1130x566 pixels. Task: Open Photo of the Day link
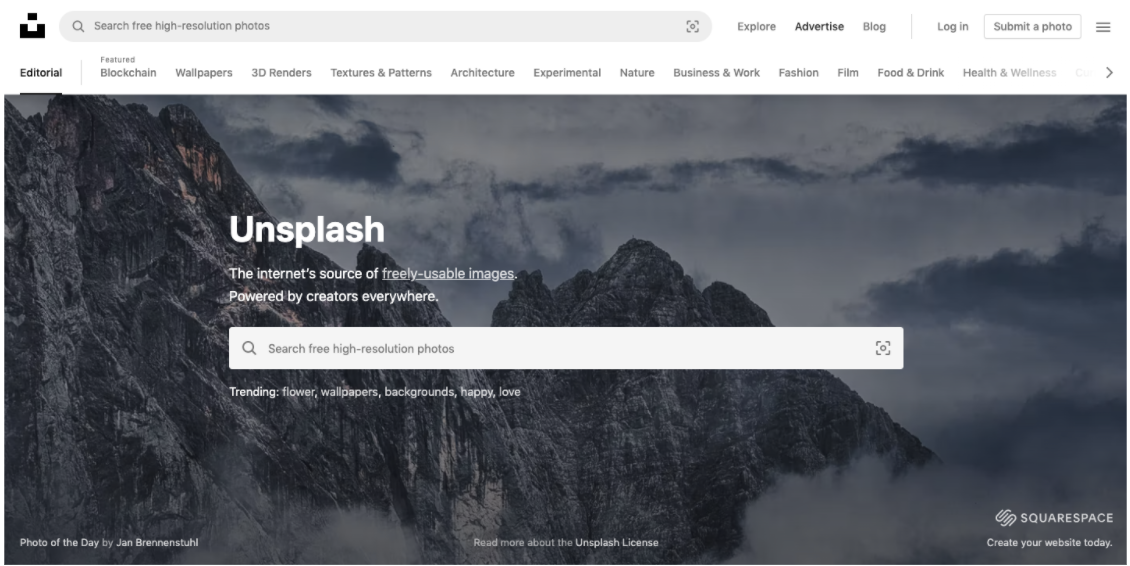(59, 542)
